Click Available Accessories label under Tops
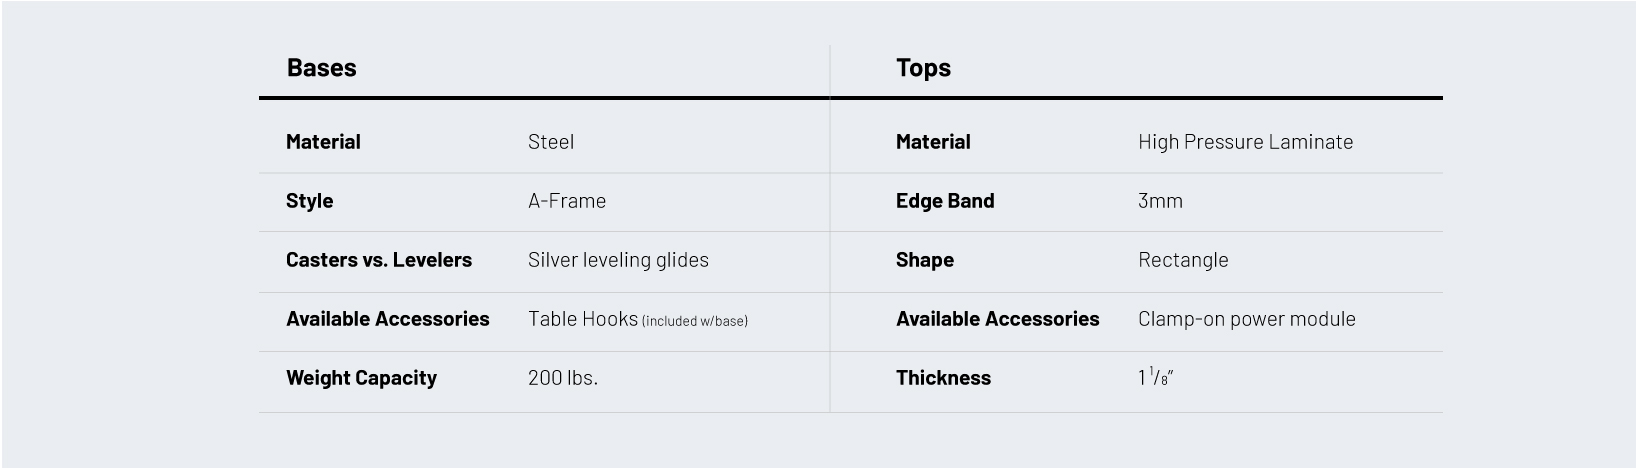 (997, 319)
